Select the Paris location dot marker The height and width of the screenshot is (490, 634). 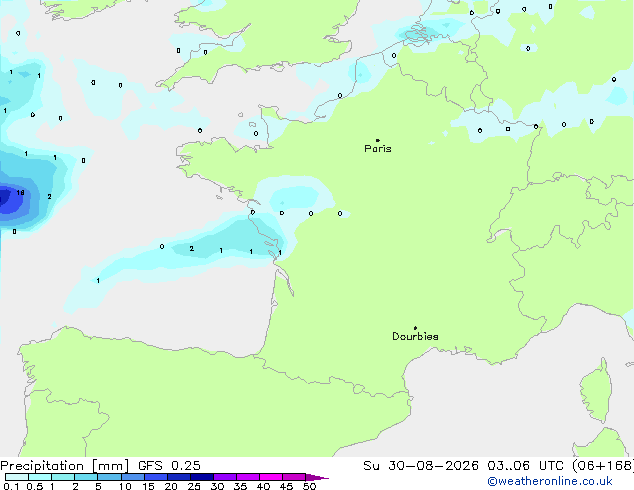click(378, 140)
